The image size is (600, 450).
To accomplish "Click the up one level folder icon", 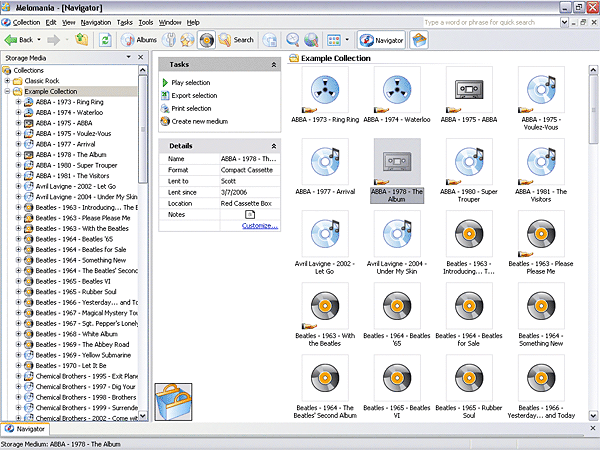I will click(x=82, y=39).
